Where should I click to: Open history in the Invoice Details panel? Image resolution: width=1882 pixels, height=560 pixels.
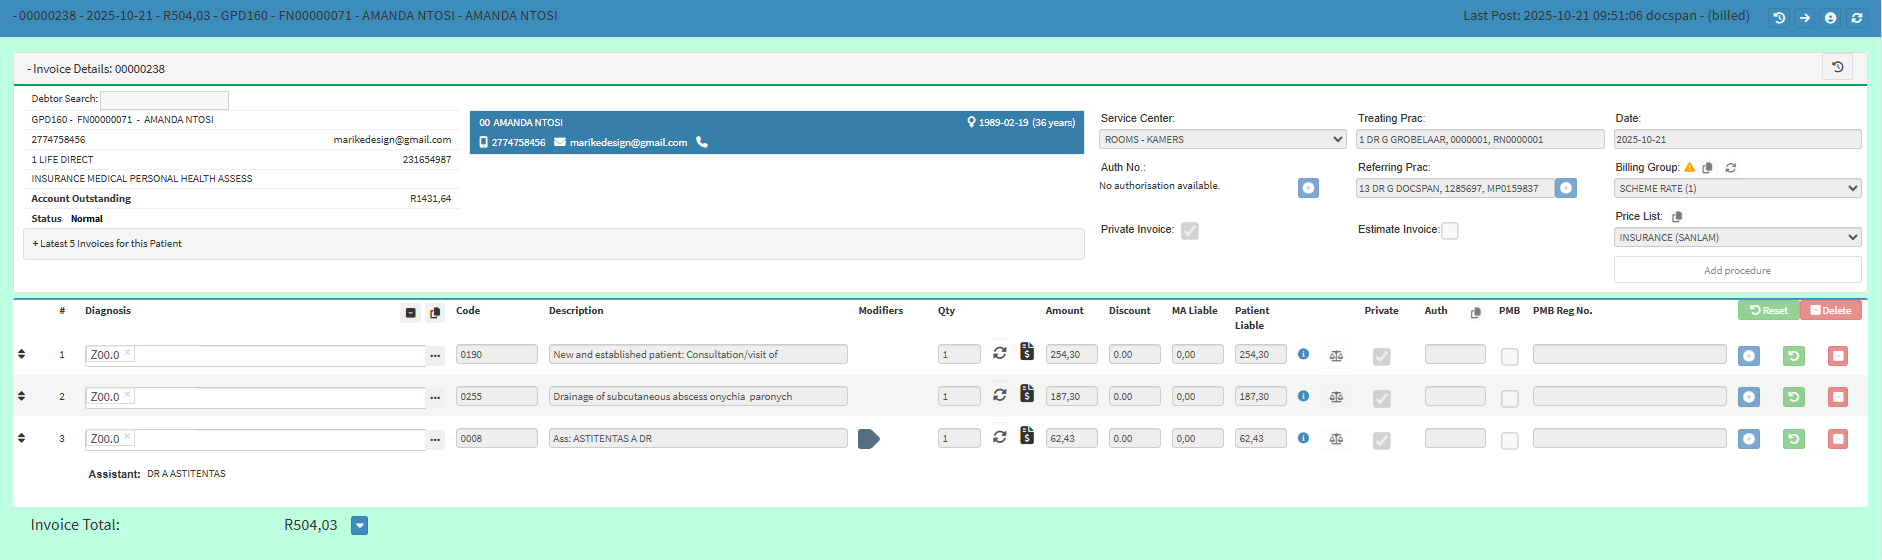(1837, 67)
